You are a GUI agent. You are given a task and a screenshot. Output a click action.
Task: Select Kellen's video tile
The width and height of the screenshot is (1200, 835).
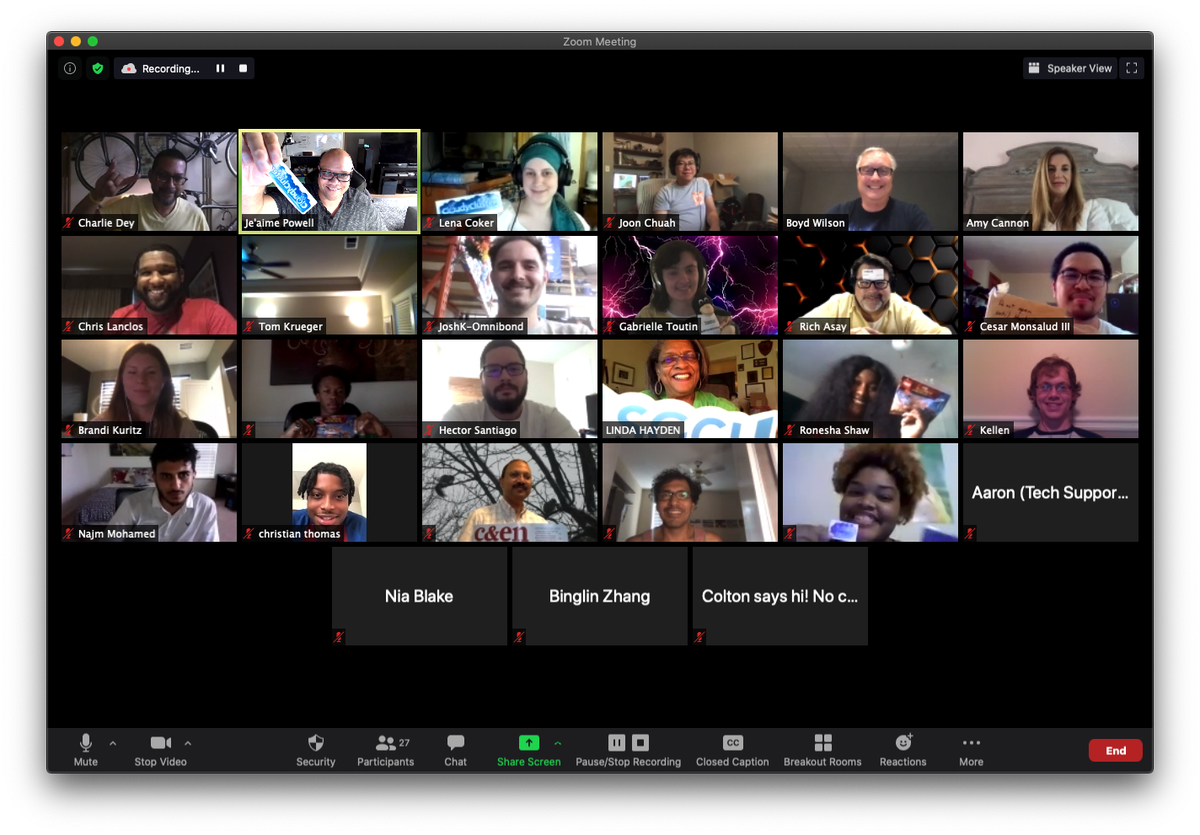coord(1051,389)
